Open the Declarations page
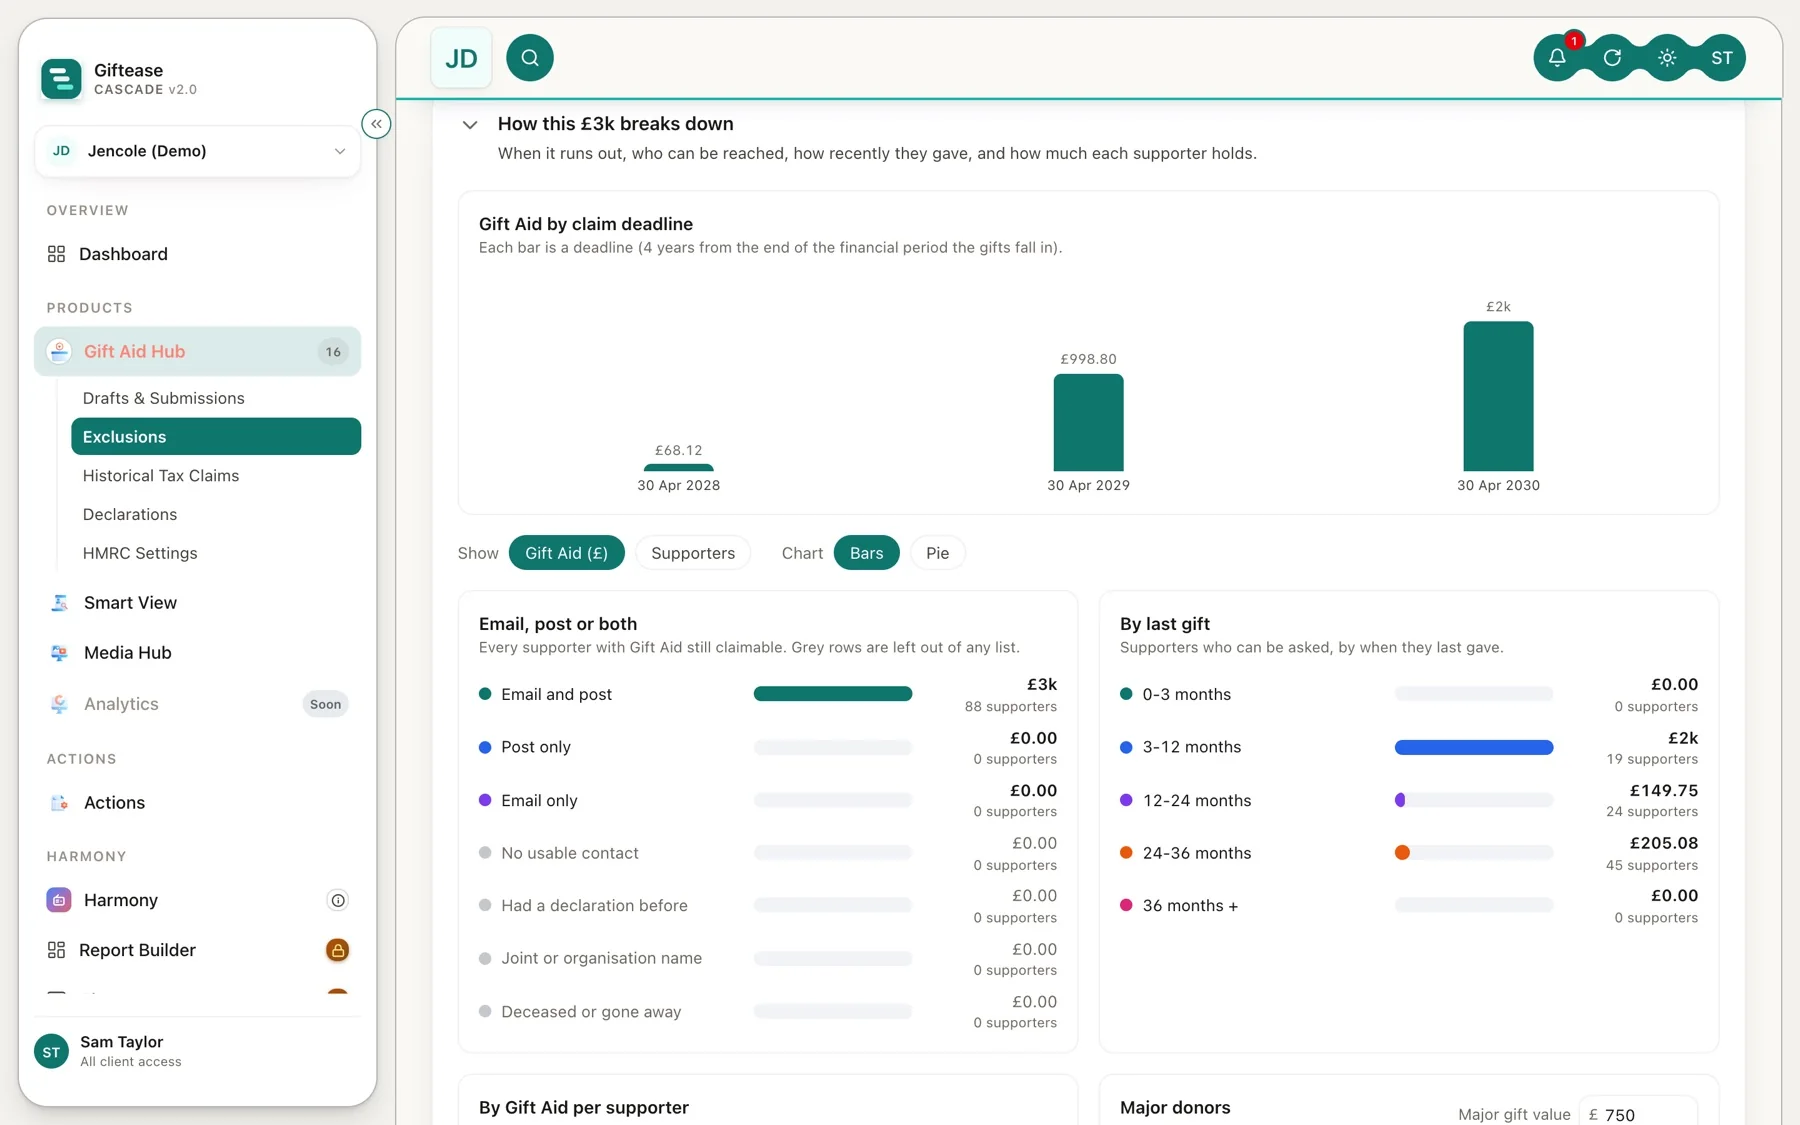The width and height of the screenshot is (1800, 1125). pyautogui.click(x=130, y=515)
